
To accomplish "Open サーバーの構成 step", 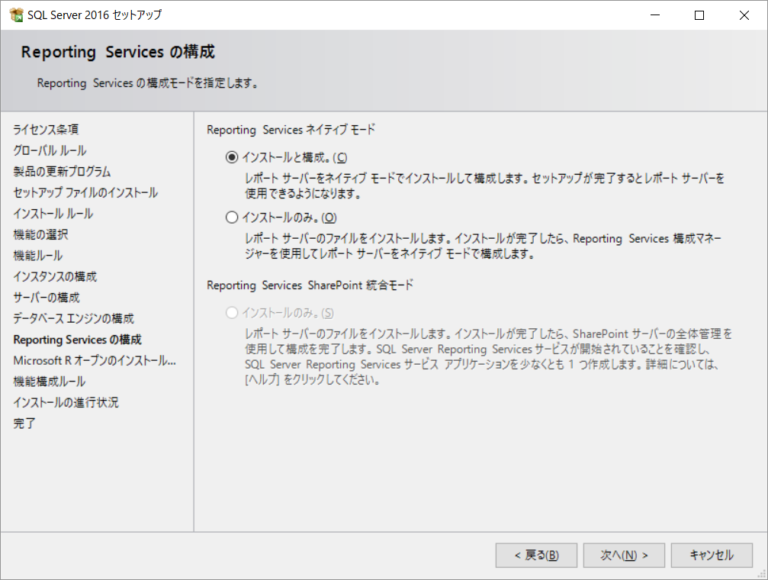I will tap(46, 297).
